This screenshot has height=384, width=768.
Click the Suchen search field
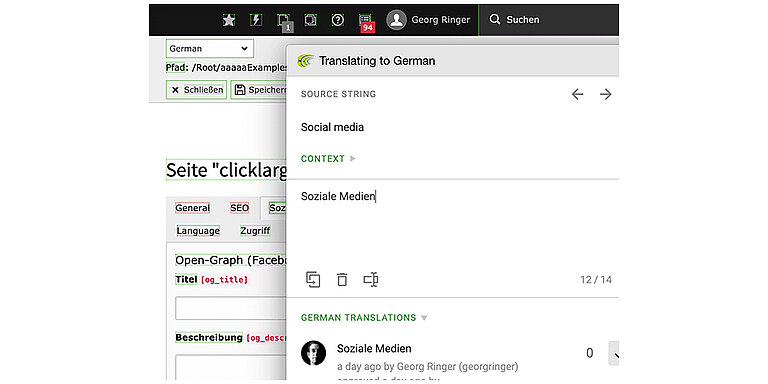pos(549,20)
